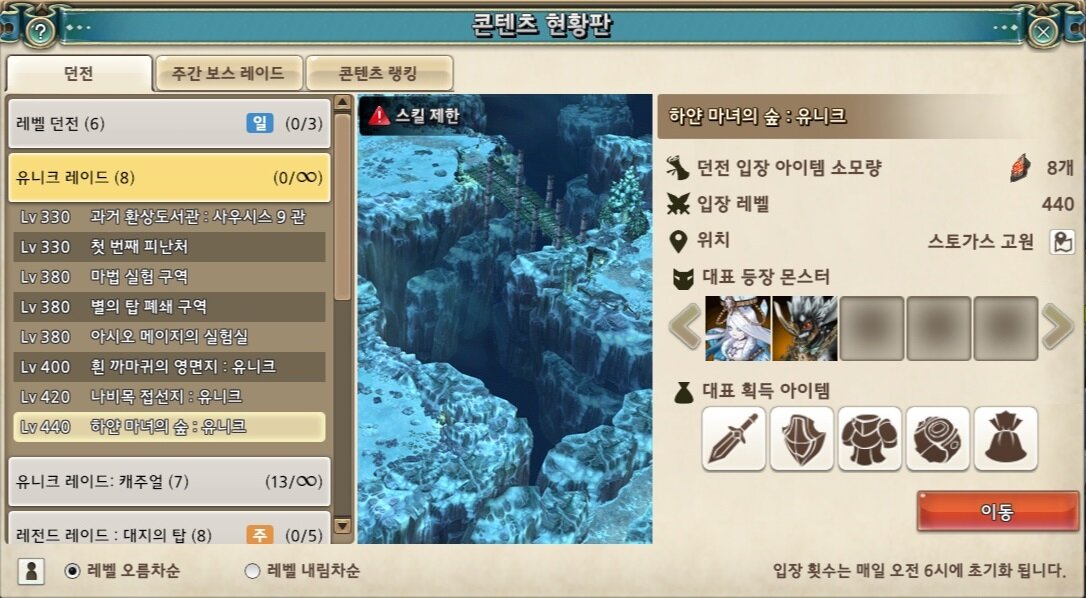Select the pouch bag reward icon

point(1006,439)
